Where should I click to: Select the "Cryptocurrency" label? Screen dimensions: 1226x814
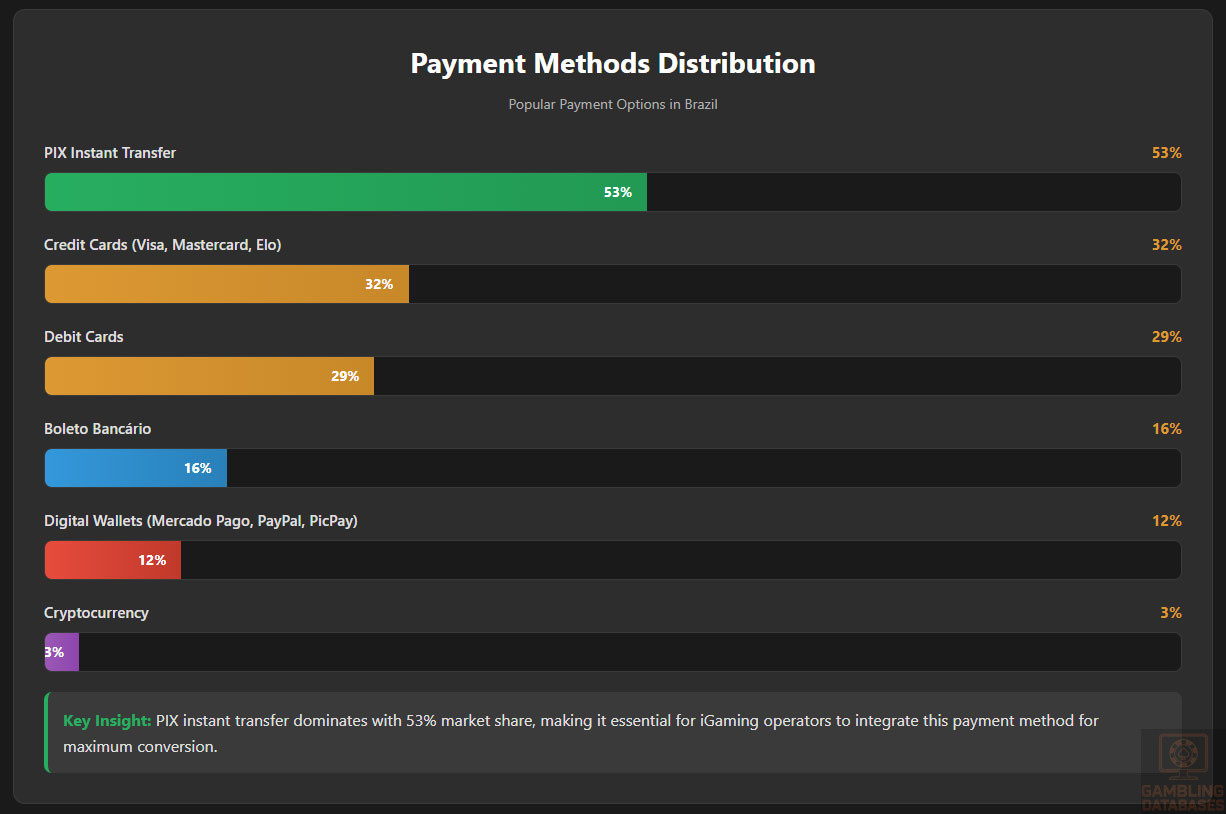(96, 613)
